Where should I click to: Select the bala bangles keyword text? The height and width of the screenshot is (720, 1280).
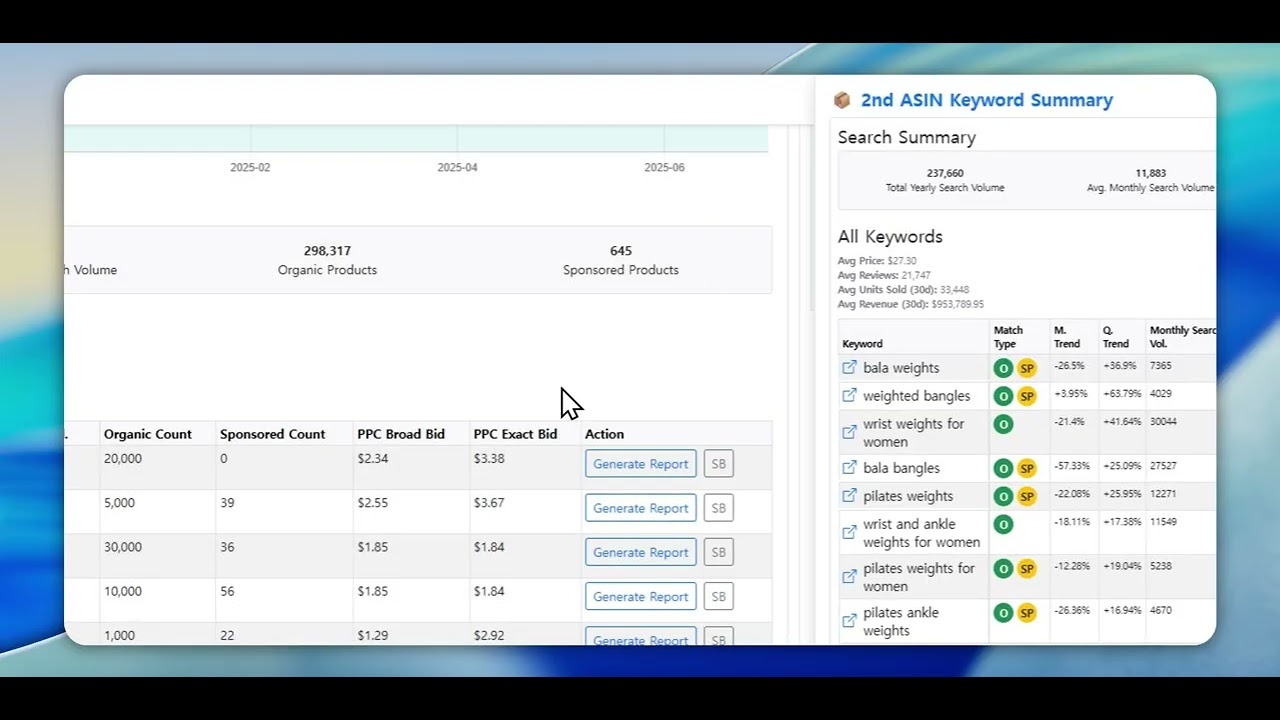[x=901, y=468]
